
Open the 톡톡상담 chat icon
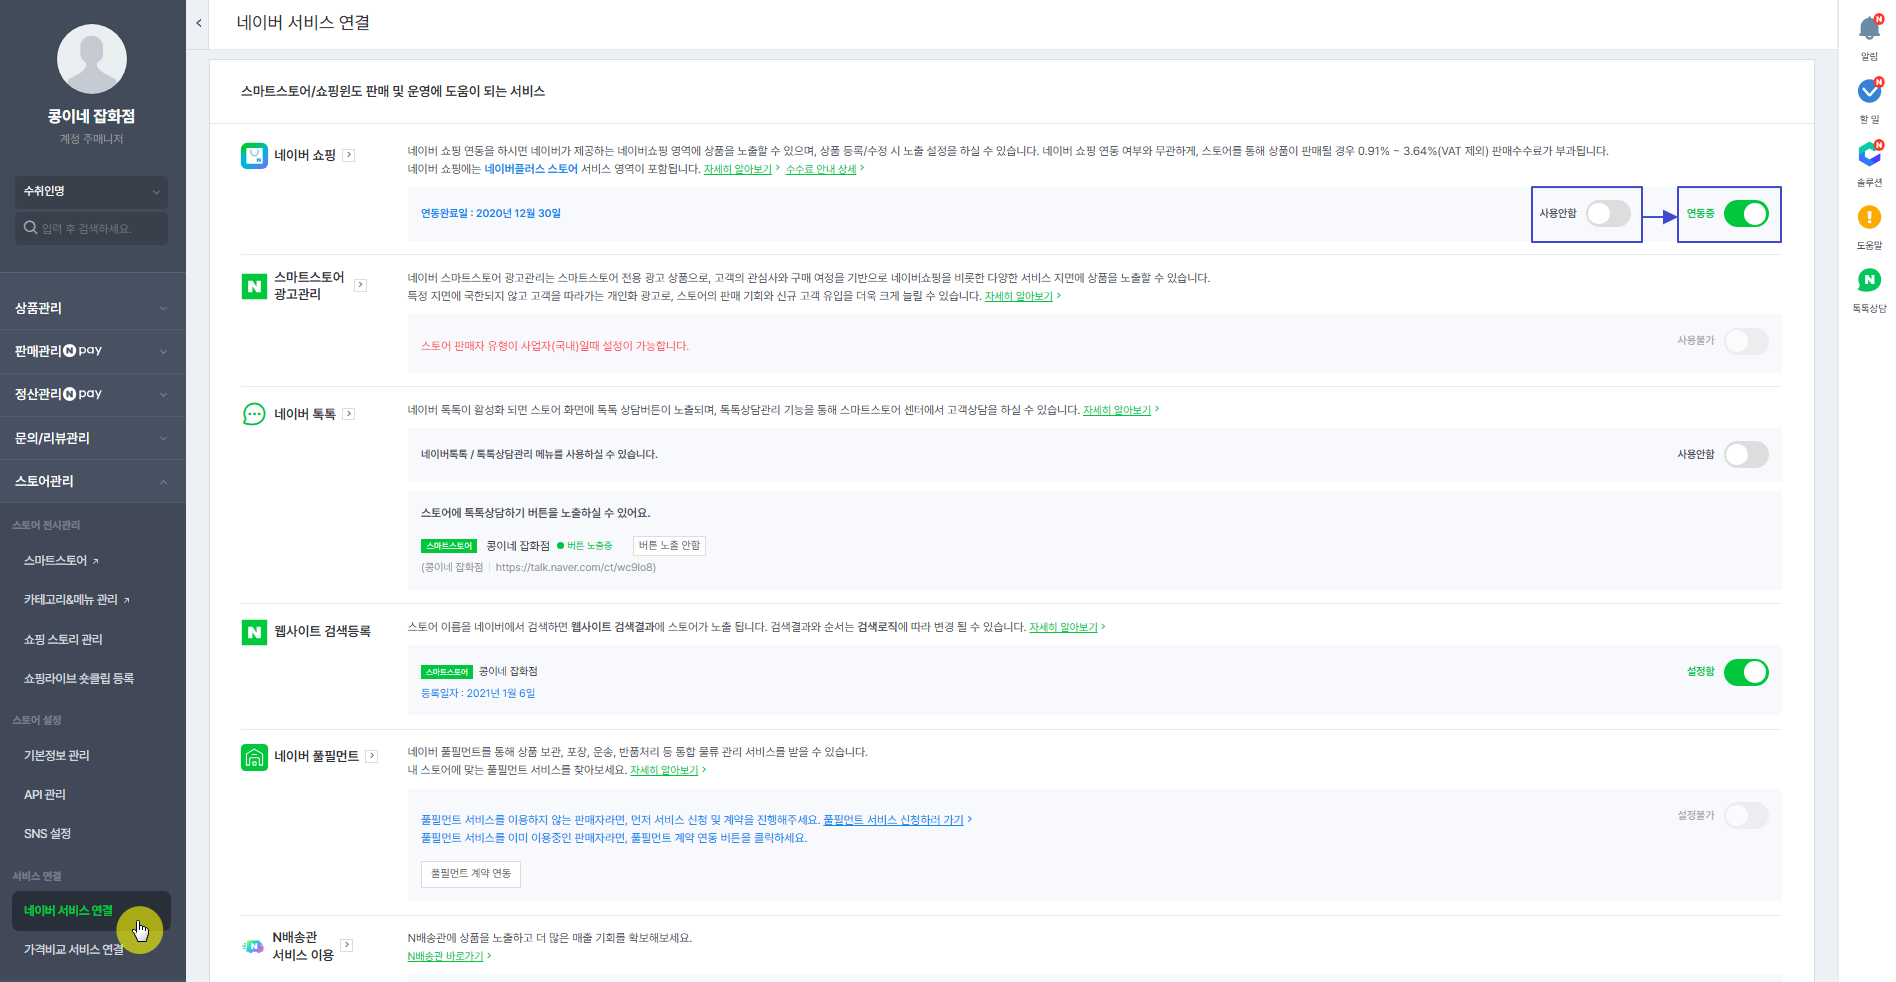point(1869,280)
